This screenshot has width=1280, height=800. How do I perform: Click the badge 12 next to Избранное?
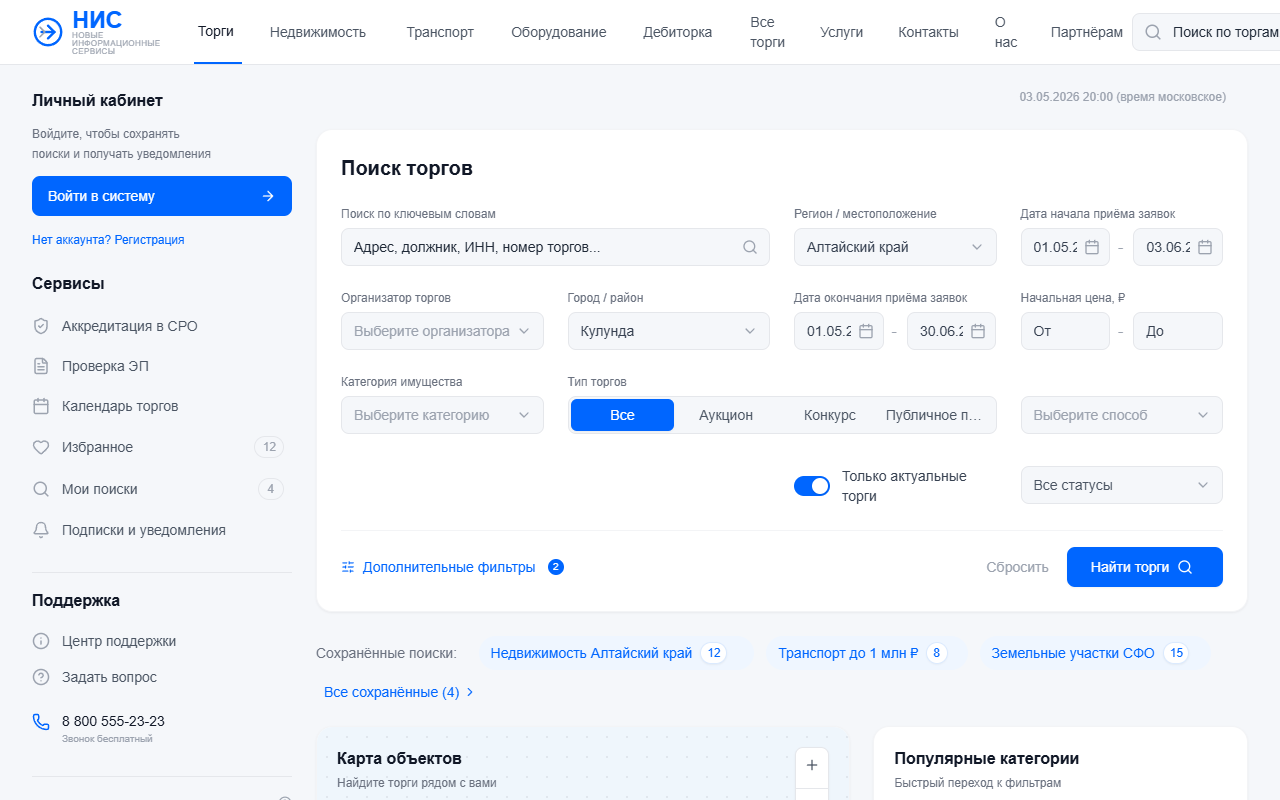[269, 447]
